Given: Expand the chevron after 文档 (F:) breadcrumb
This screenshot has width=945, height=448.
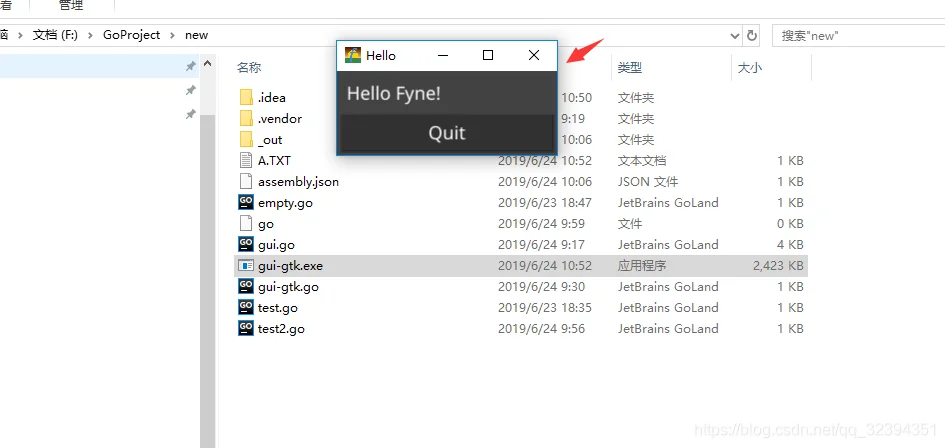Looking at the screenshot, I should click(x=90, y=35).
